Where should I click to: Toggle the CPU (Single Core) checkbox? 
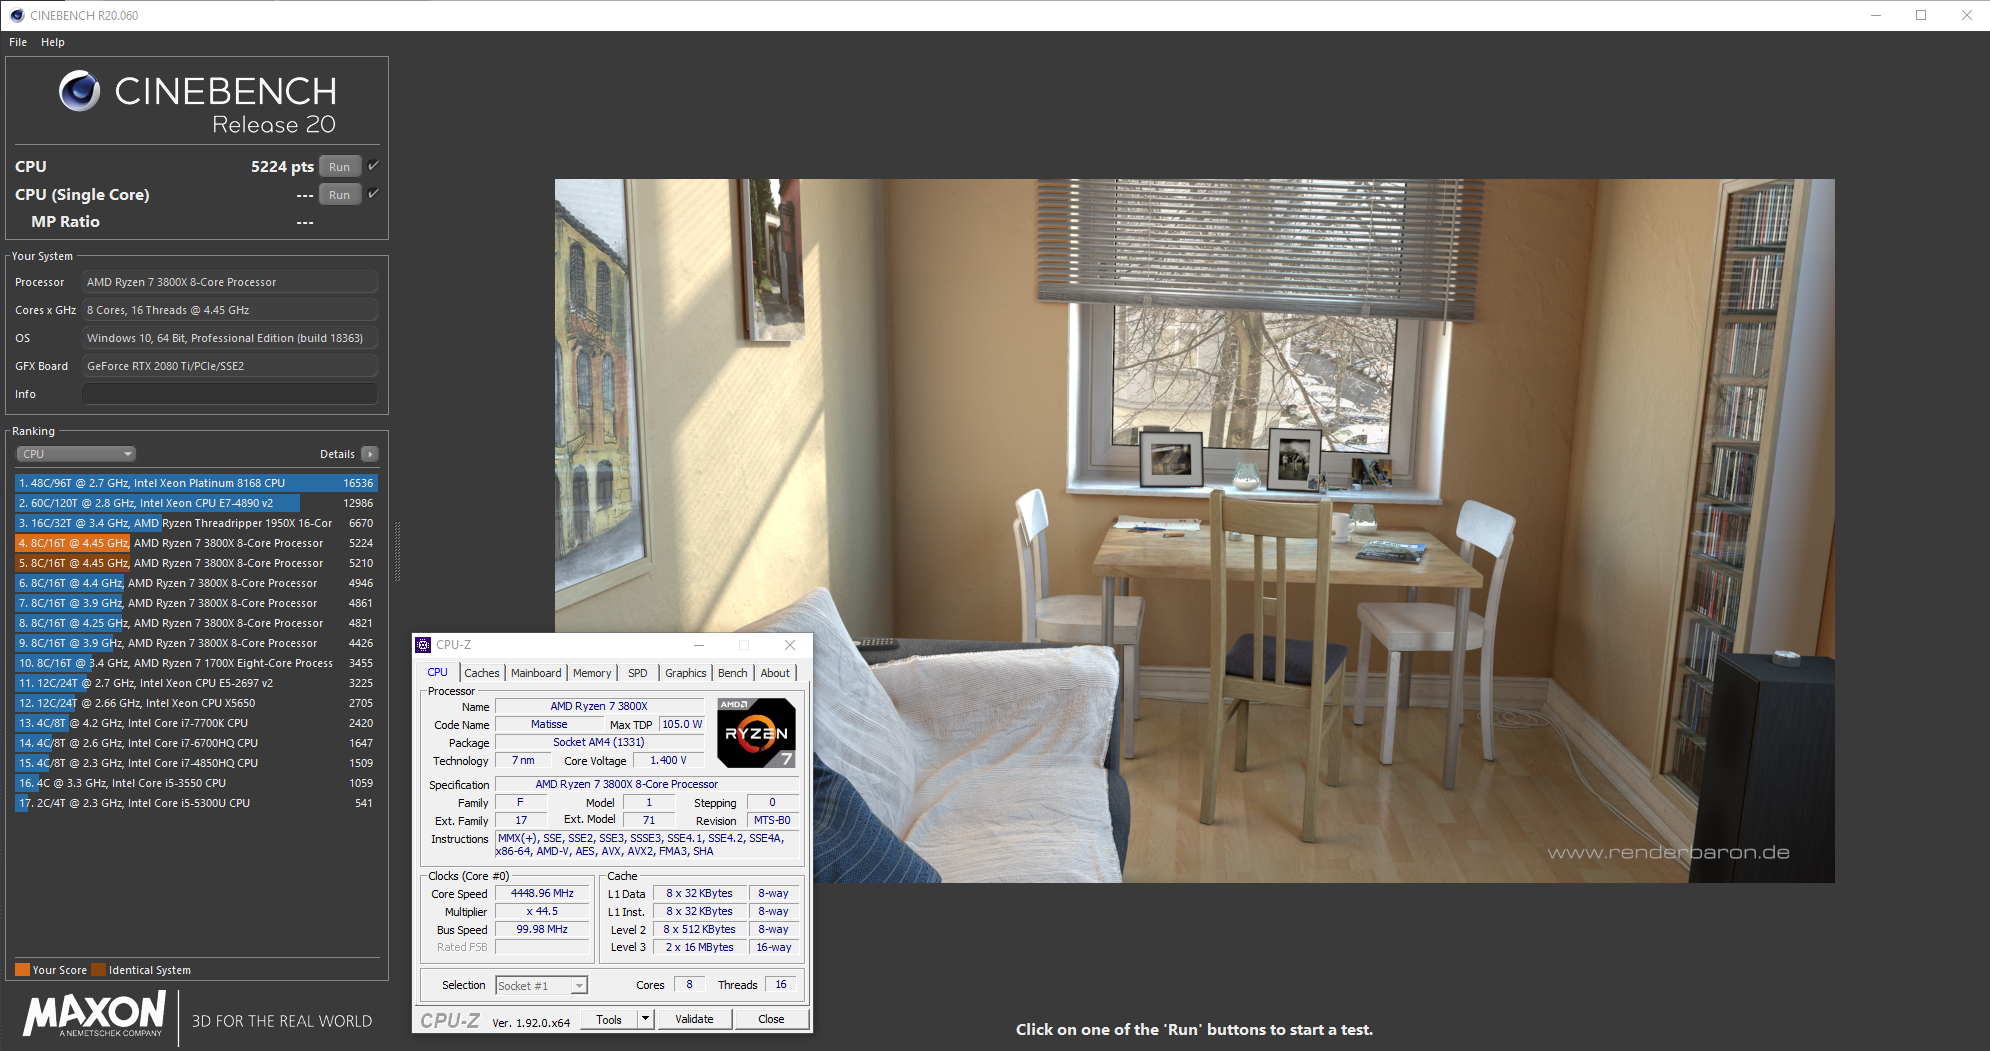[373, 194]
